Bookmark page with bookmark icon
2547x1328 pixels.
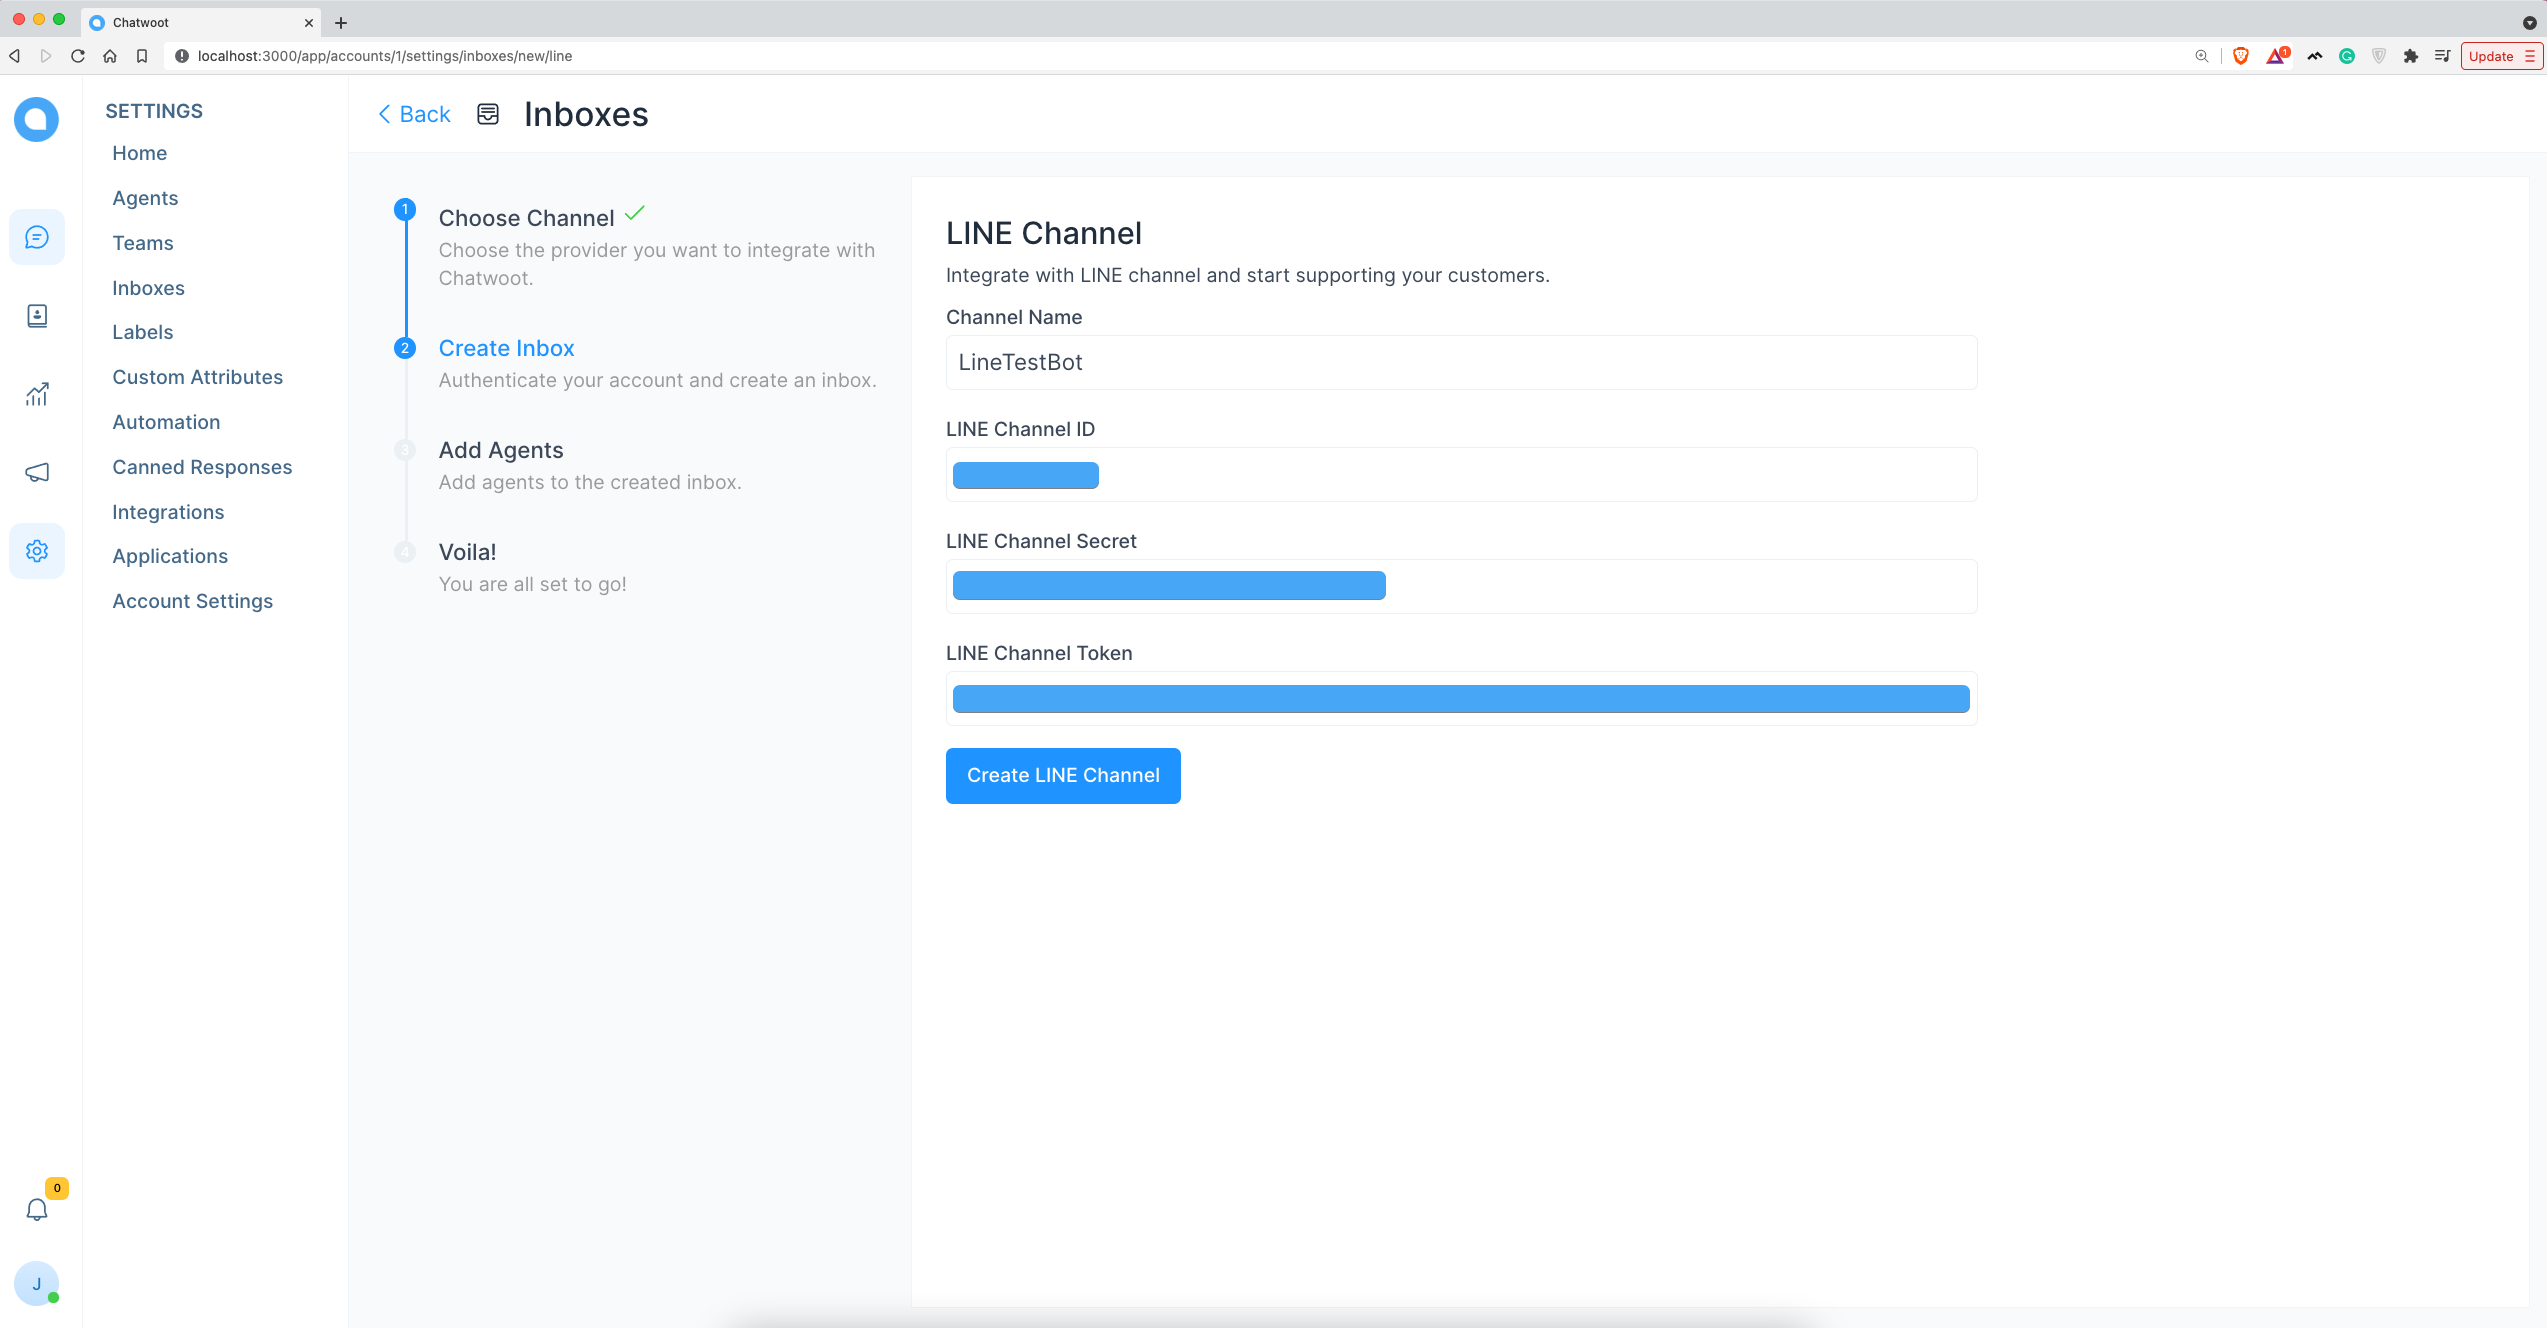pyautogui.click(x=142, y=56)
